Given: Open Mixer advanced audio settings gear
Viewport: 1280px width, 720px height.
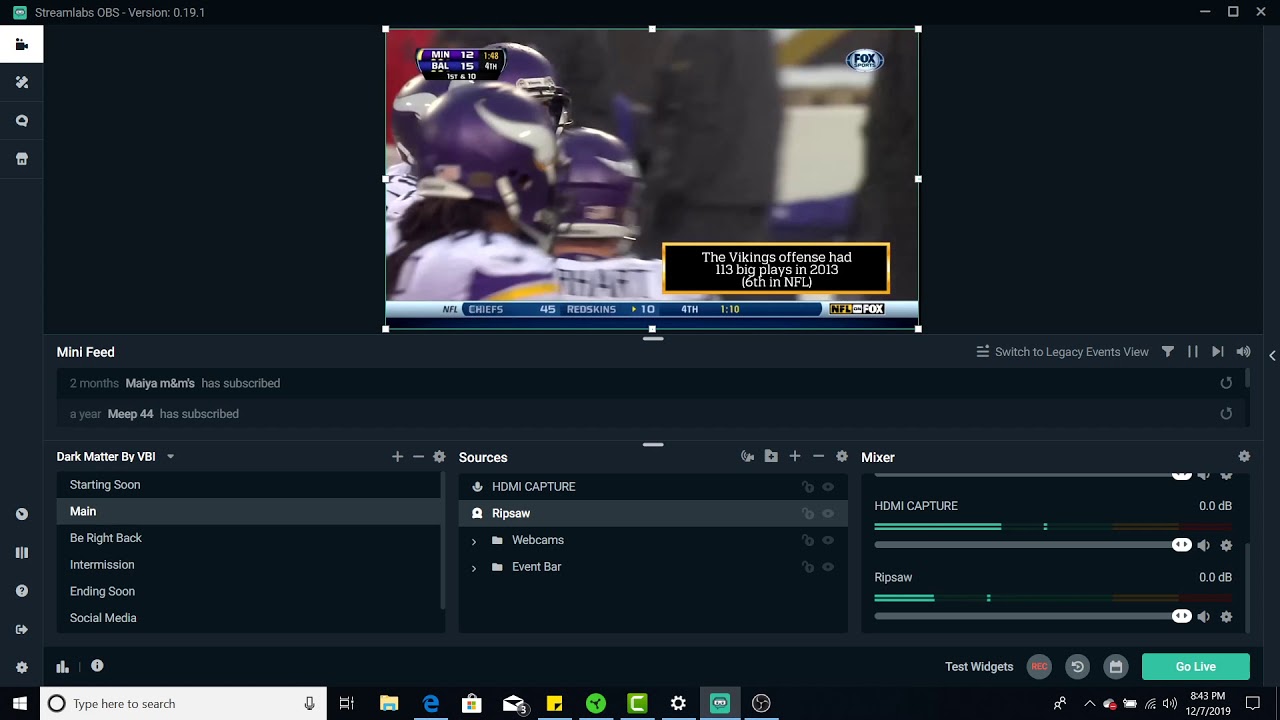Looking at the screenshot, I should [1244, 457].
